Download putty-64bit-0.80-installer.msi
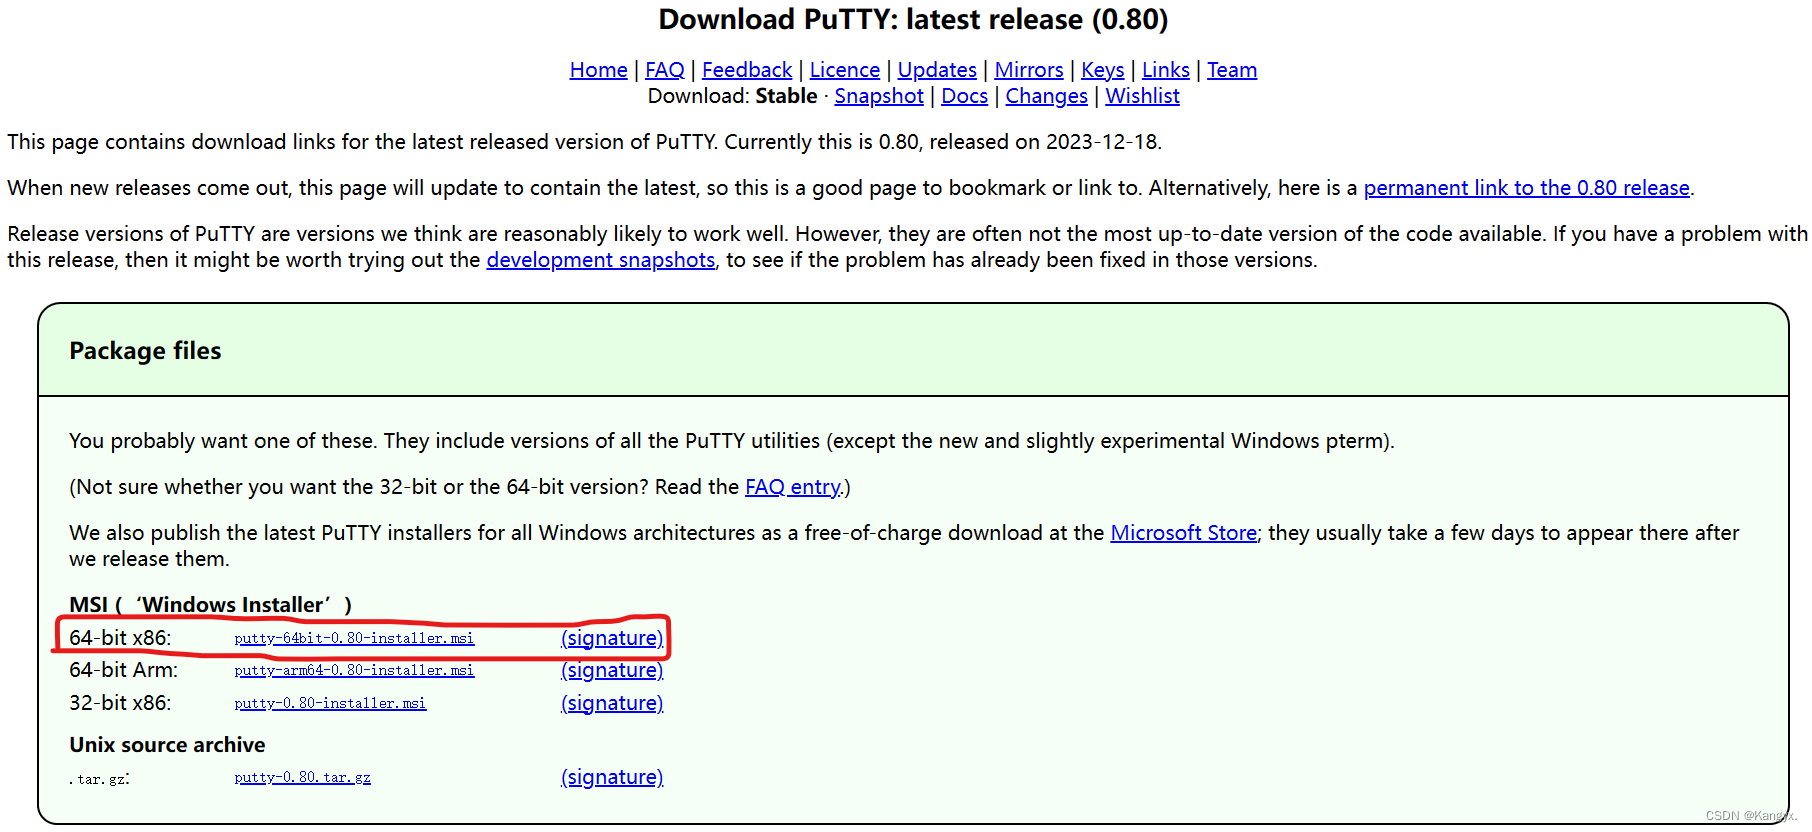Screen dimensions: 1812x832 click(x=354, y=638)
